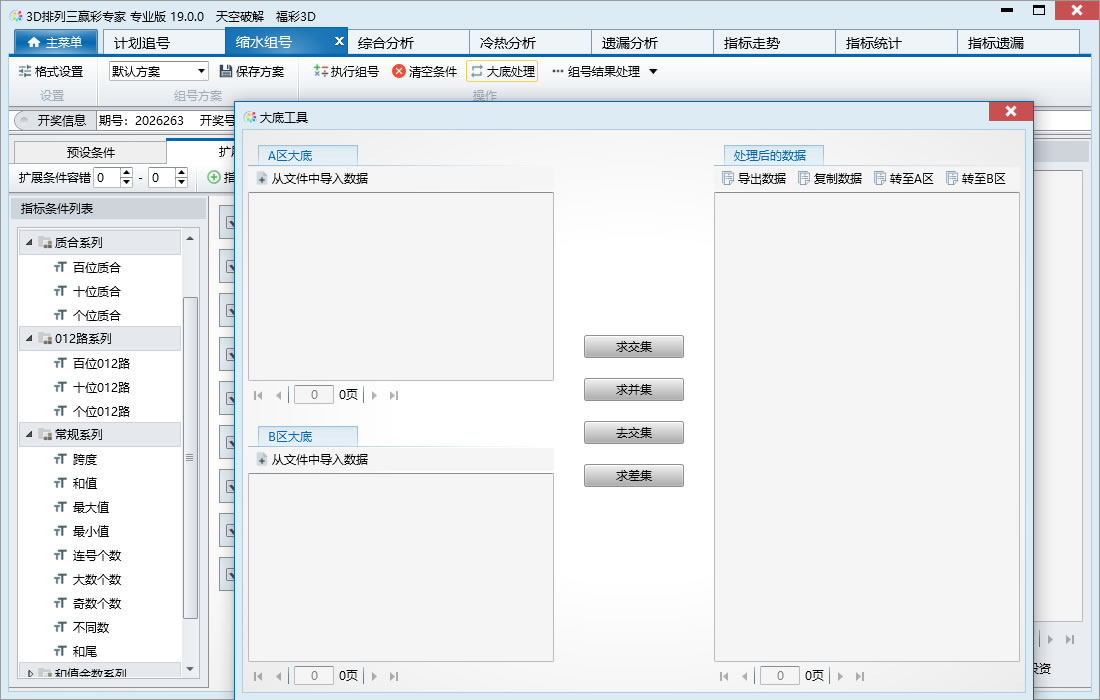Close the 大底工具 dialog
1100x700 pixels.
[1010, 111]
